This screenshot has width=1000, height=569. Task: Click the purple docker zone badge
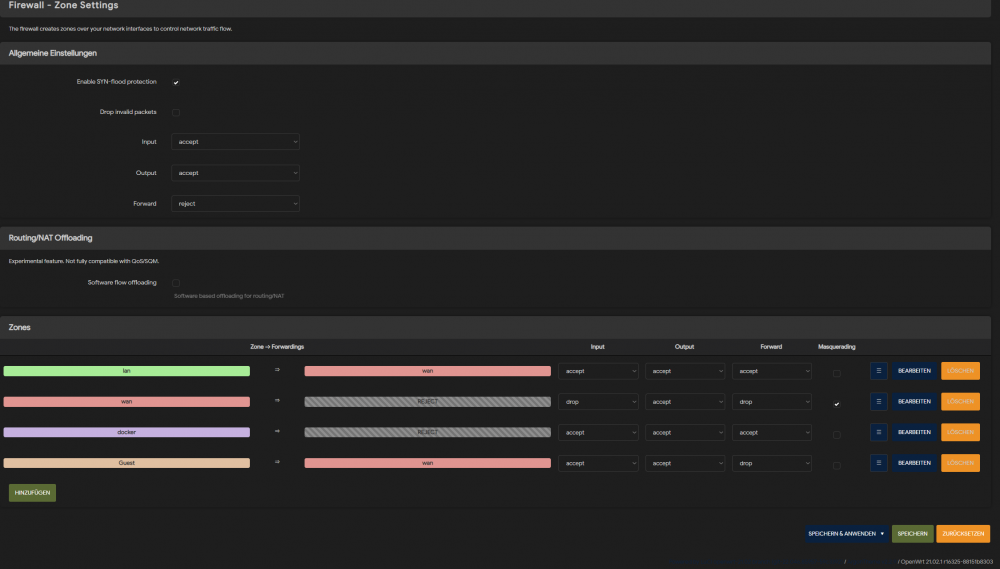pyautogui.click(x=126, y=432)
